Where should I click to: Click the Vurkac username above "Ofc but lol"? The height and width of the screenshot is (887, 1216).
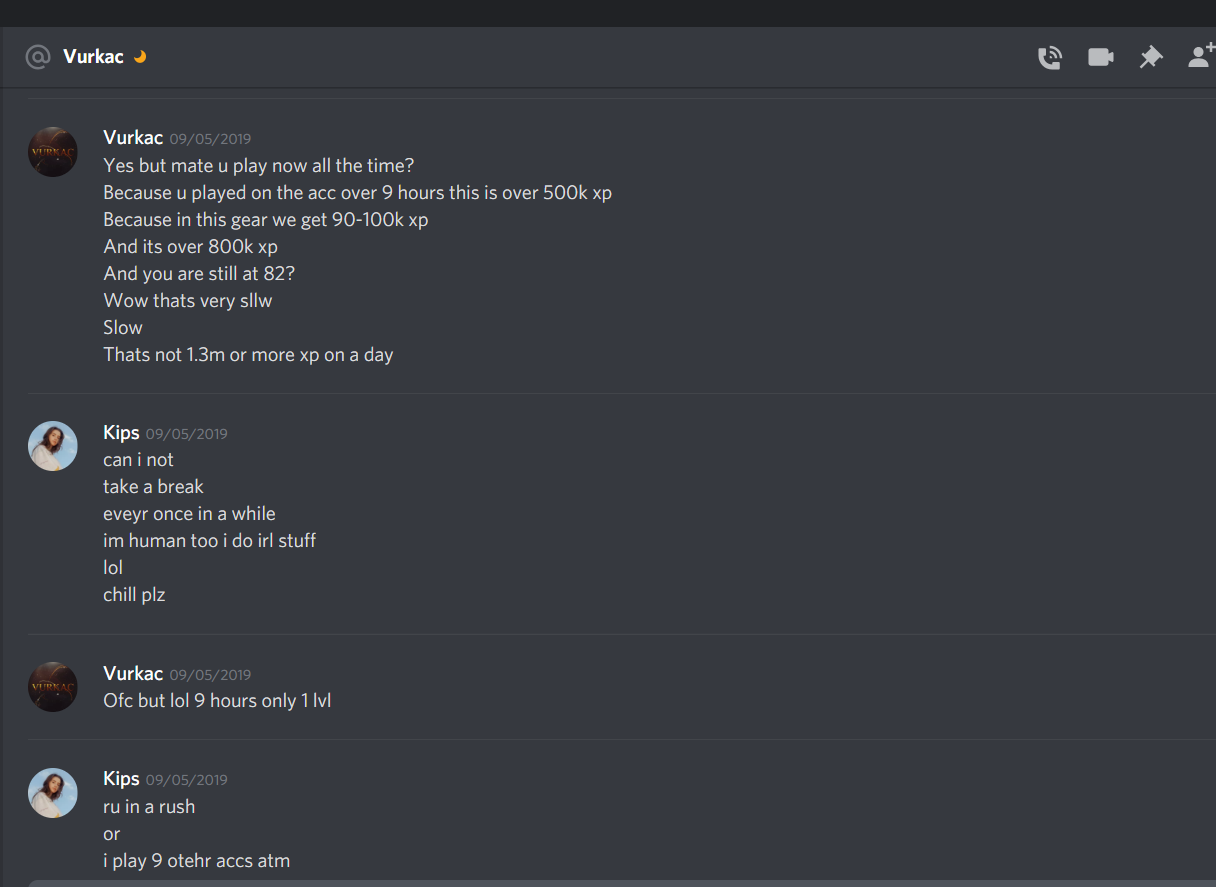133,674
